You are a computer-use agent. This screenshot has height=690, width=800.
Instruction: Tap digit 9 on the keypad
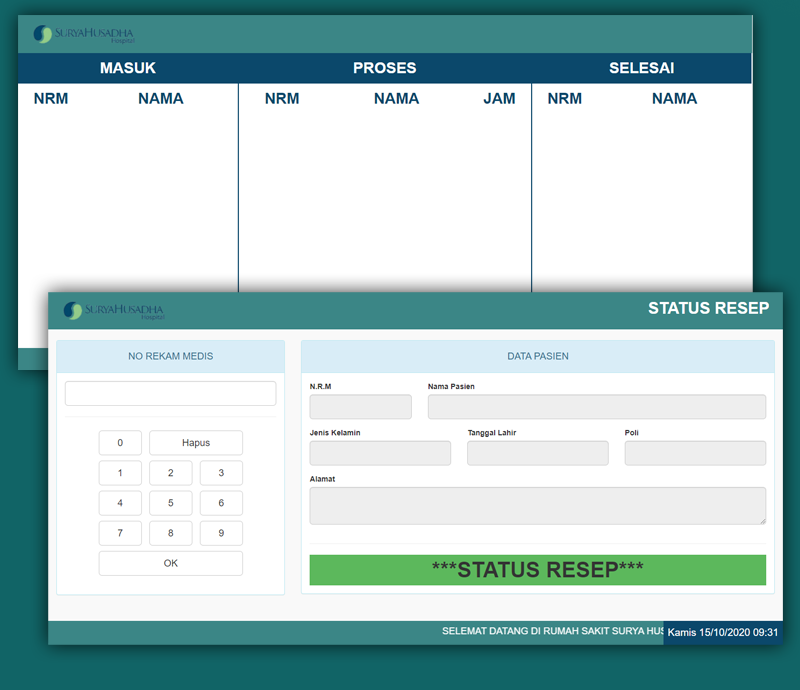221,533
